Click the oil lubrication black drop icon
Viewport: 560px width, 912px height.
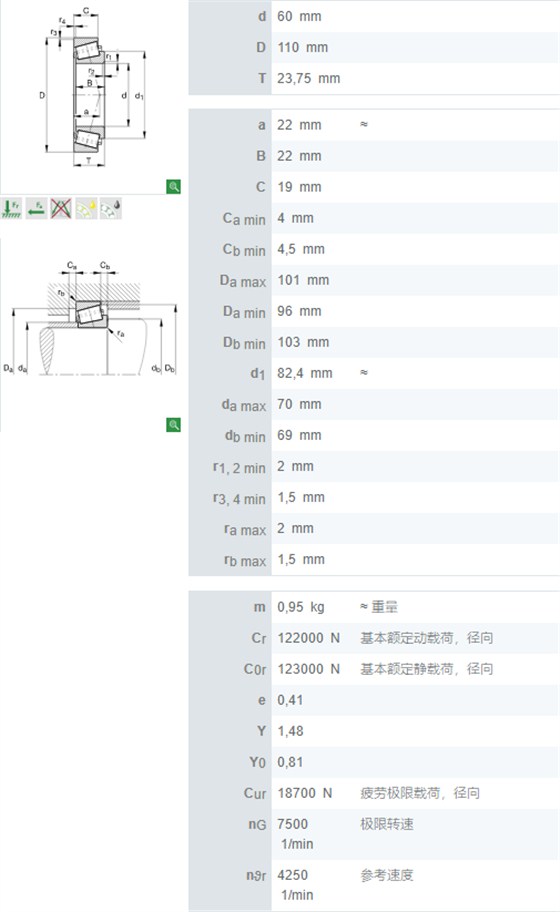(110, 208)
